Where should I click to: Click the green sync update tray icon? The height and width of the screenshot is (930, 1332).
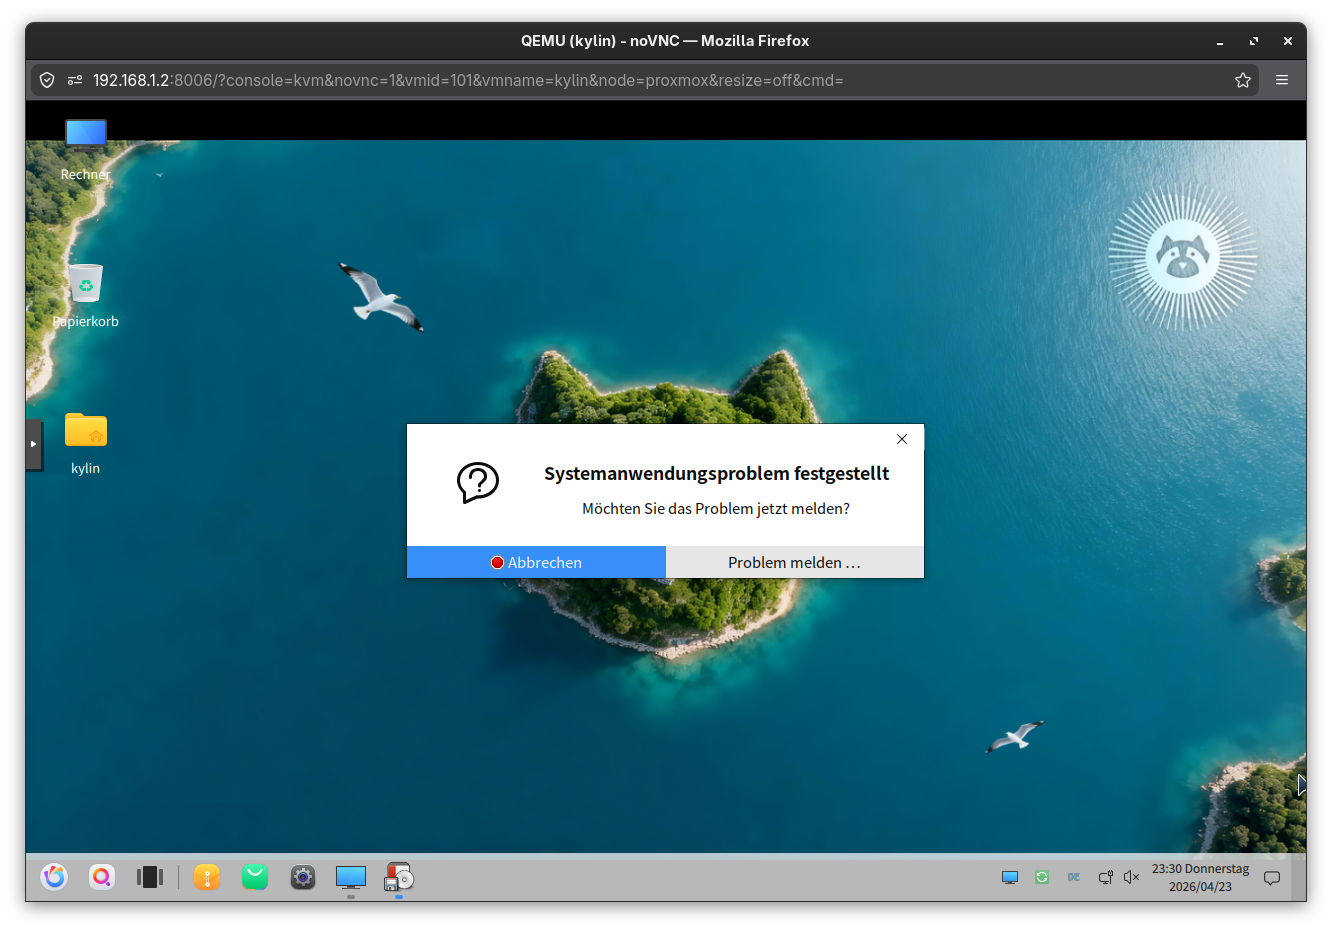[1042, 877]
